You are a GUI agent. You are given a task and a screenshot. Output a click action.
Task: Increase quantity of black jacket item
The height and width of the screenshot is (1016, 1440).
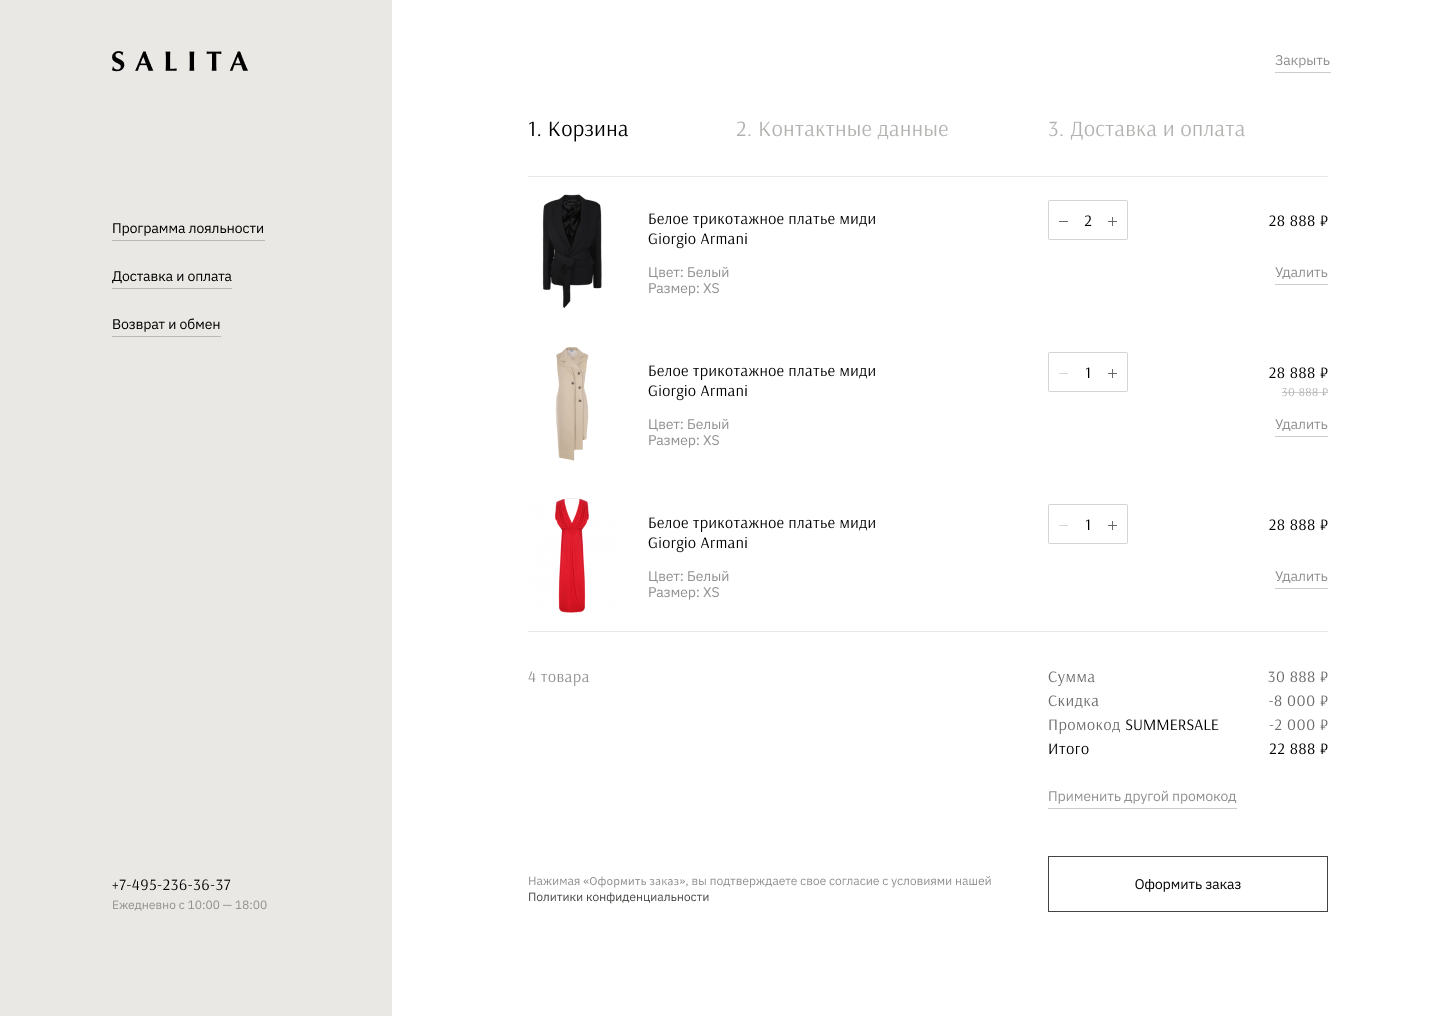click(1112, 221)
